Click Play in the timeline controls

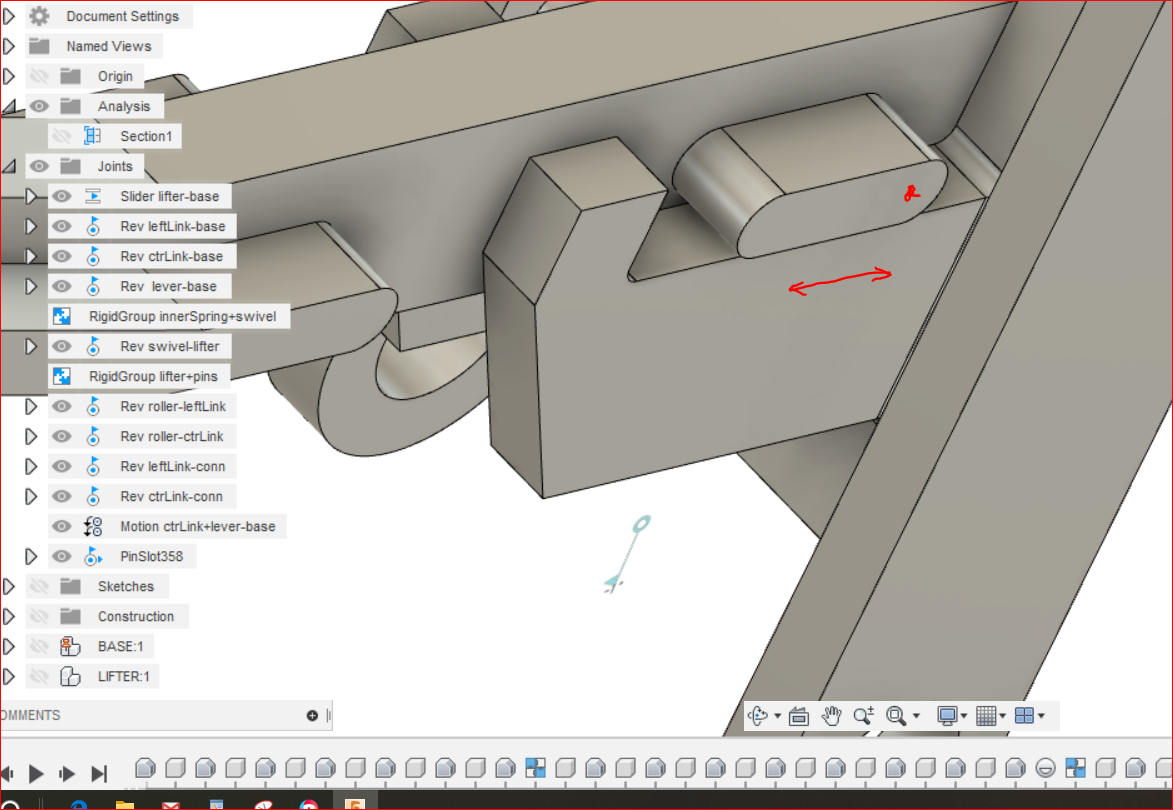click(x=37, y=772)
